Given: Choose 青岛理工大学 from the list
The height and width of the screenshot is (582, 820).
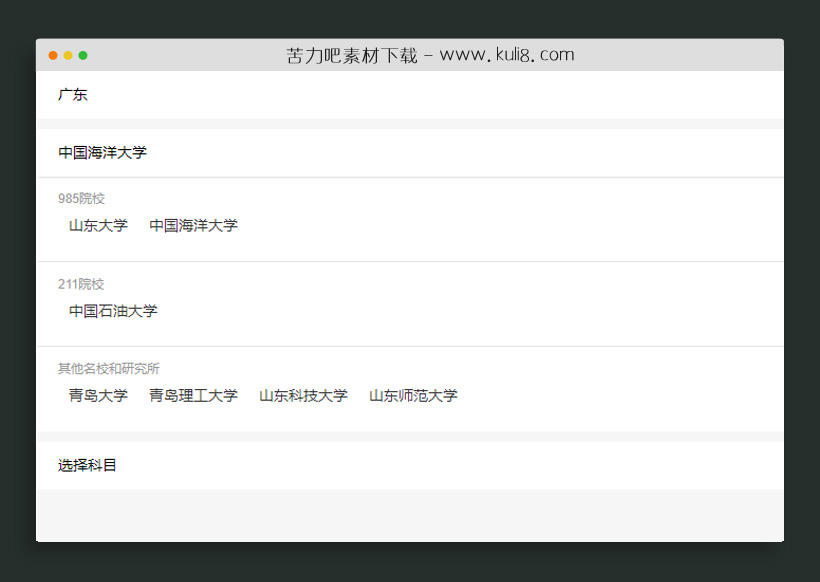Looking at the screenshot, I should coord(193,396).
